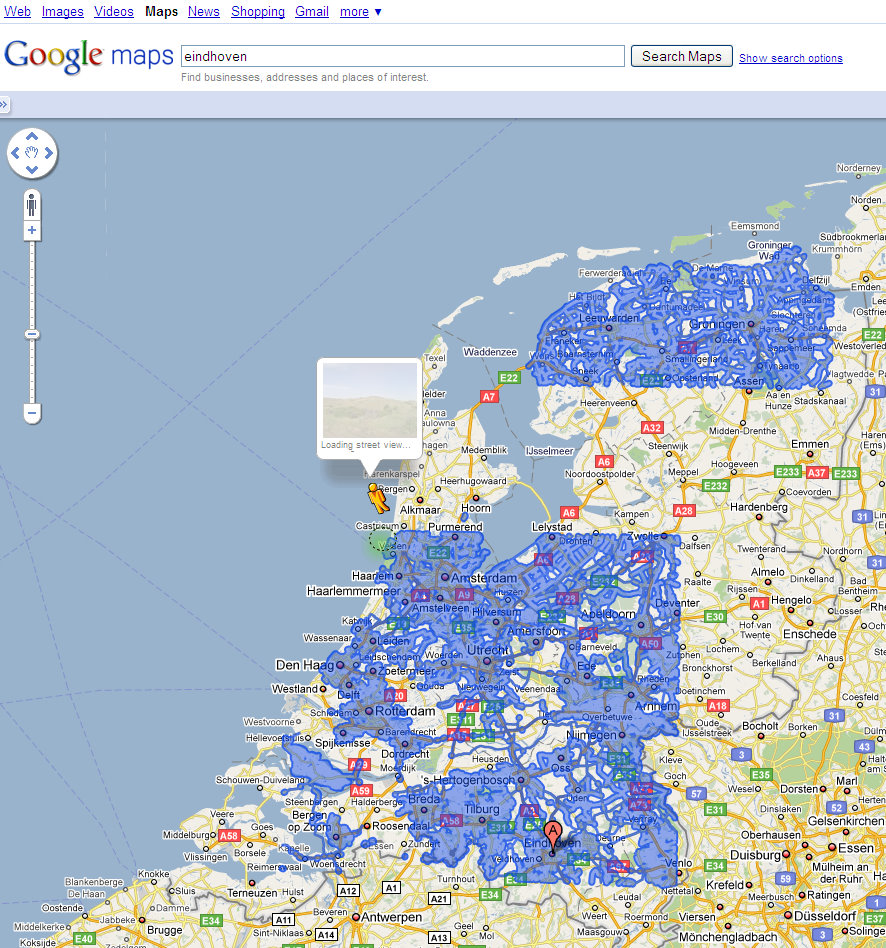Click the A28 shield near Meppel
Viewport: 886px width, 948px height.
pyautogui.click(x=683, y=510)
